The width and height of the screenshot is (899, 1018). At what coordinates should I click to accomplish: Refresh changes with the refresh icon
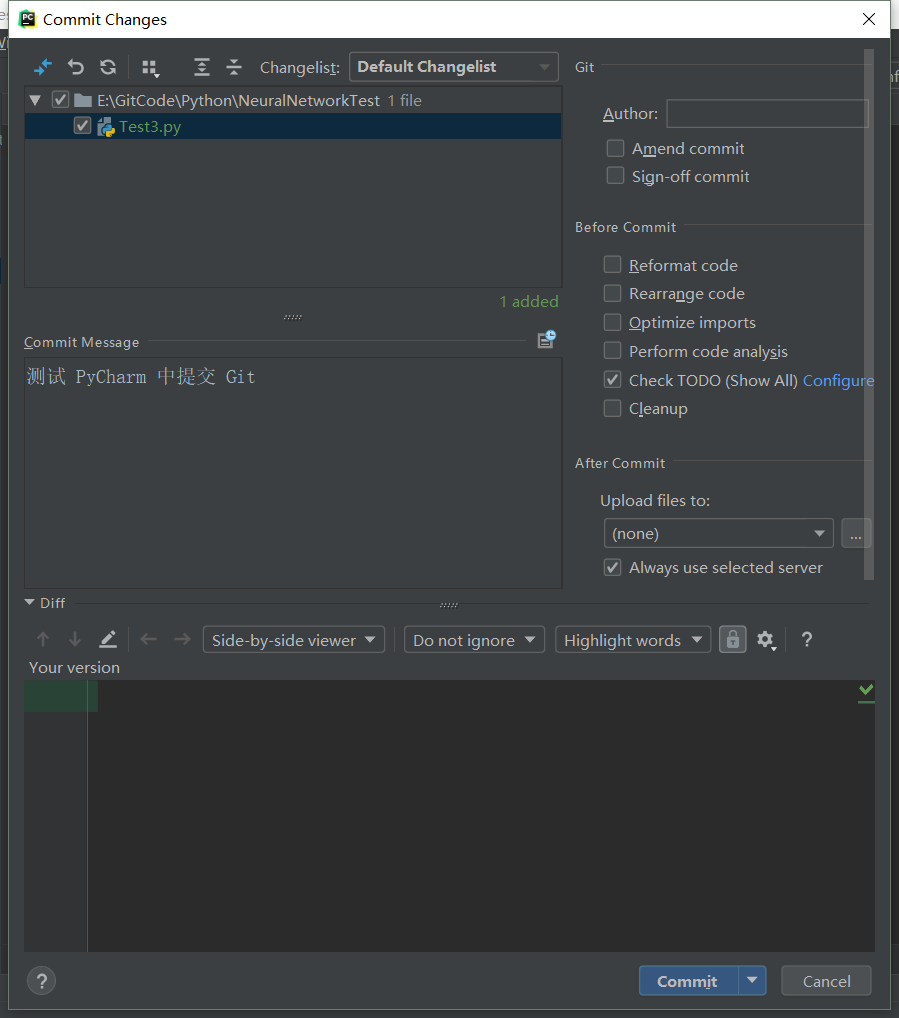pyautogui.click(x=107, y=67)
